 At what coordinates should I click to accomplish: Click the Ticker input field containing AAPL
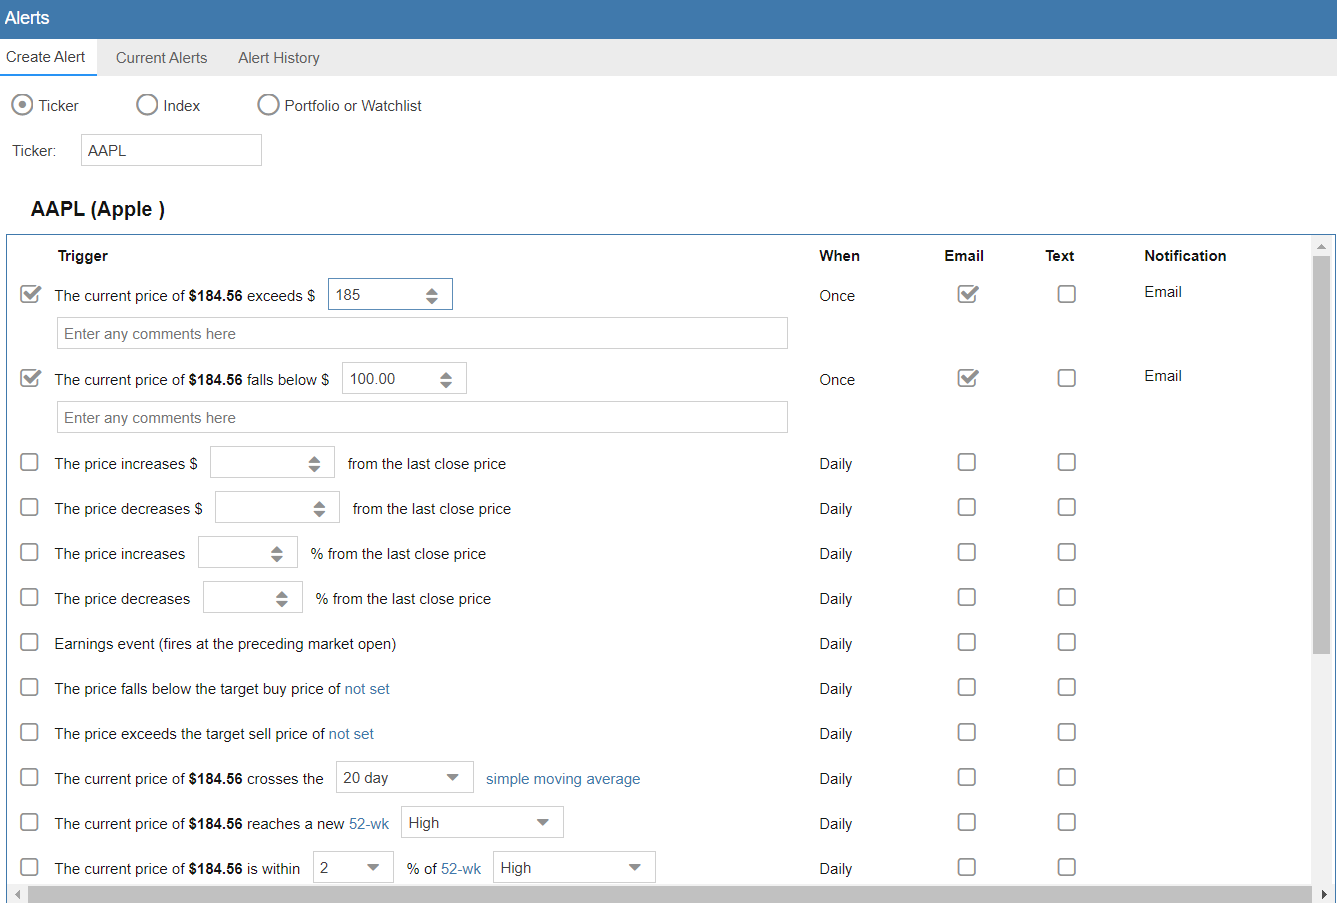(171, 150)
